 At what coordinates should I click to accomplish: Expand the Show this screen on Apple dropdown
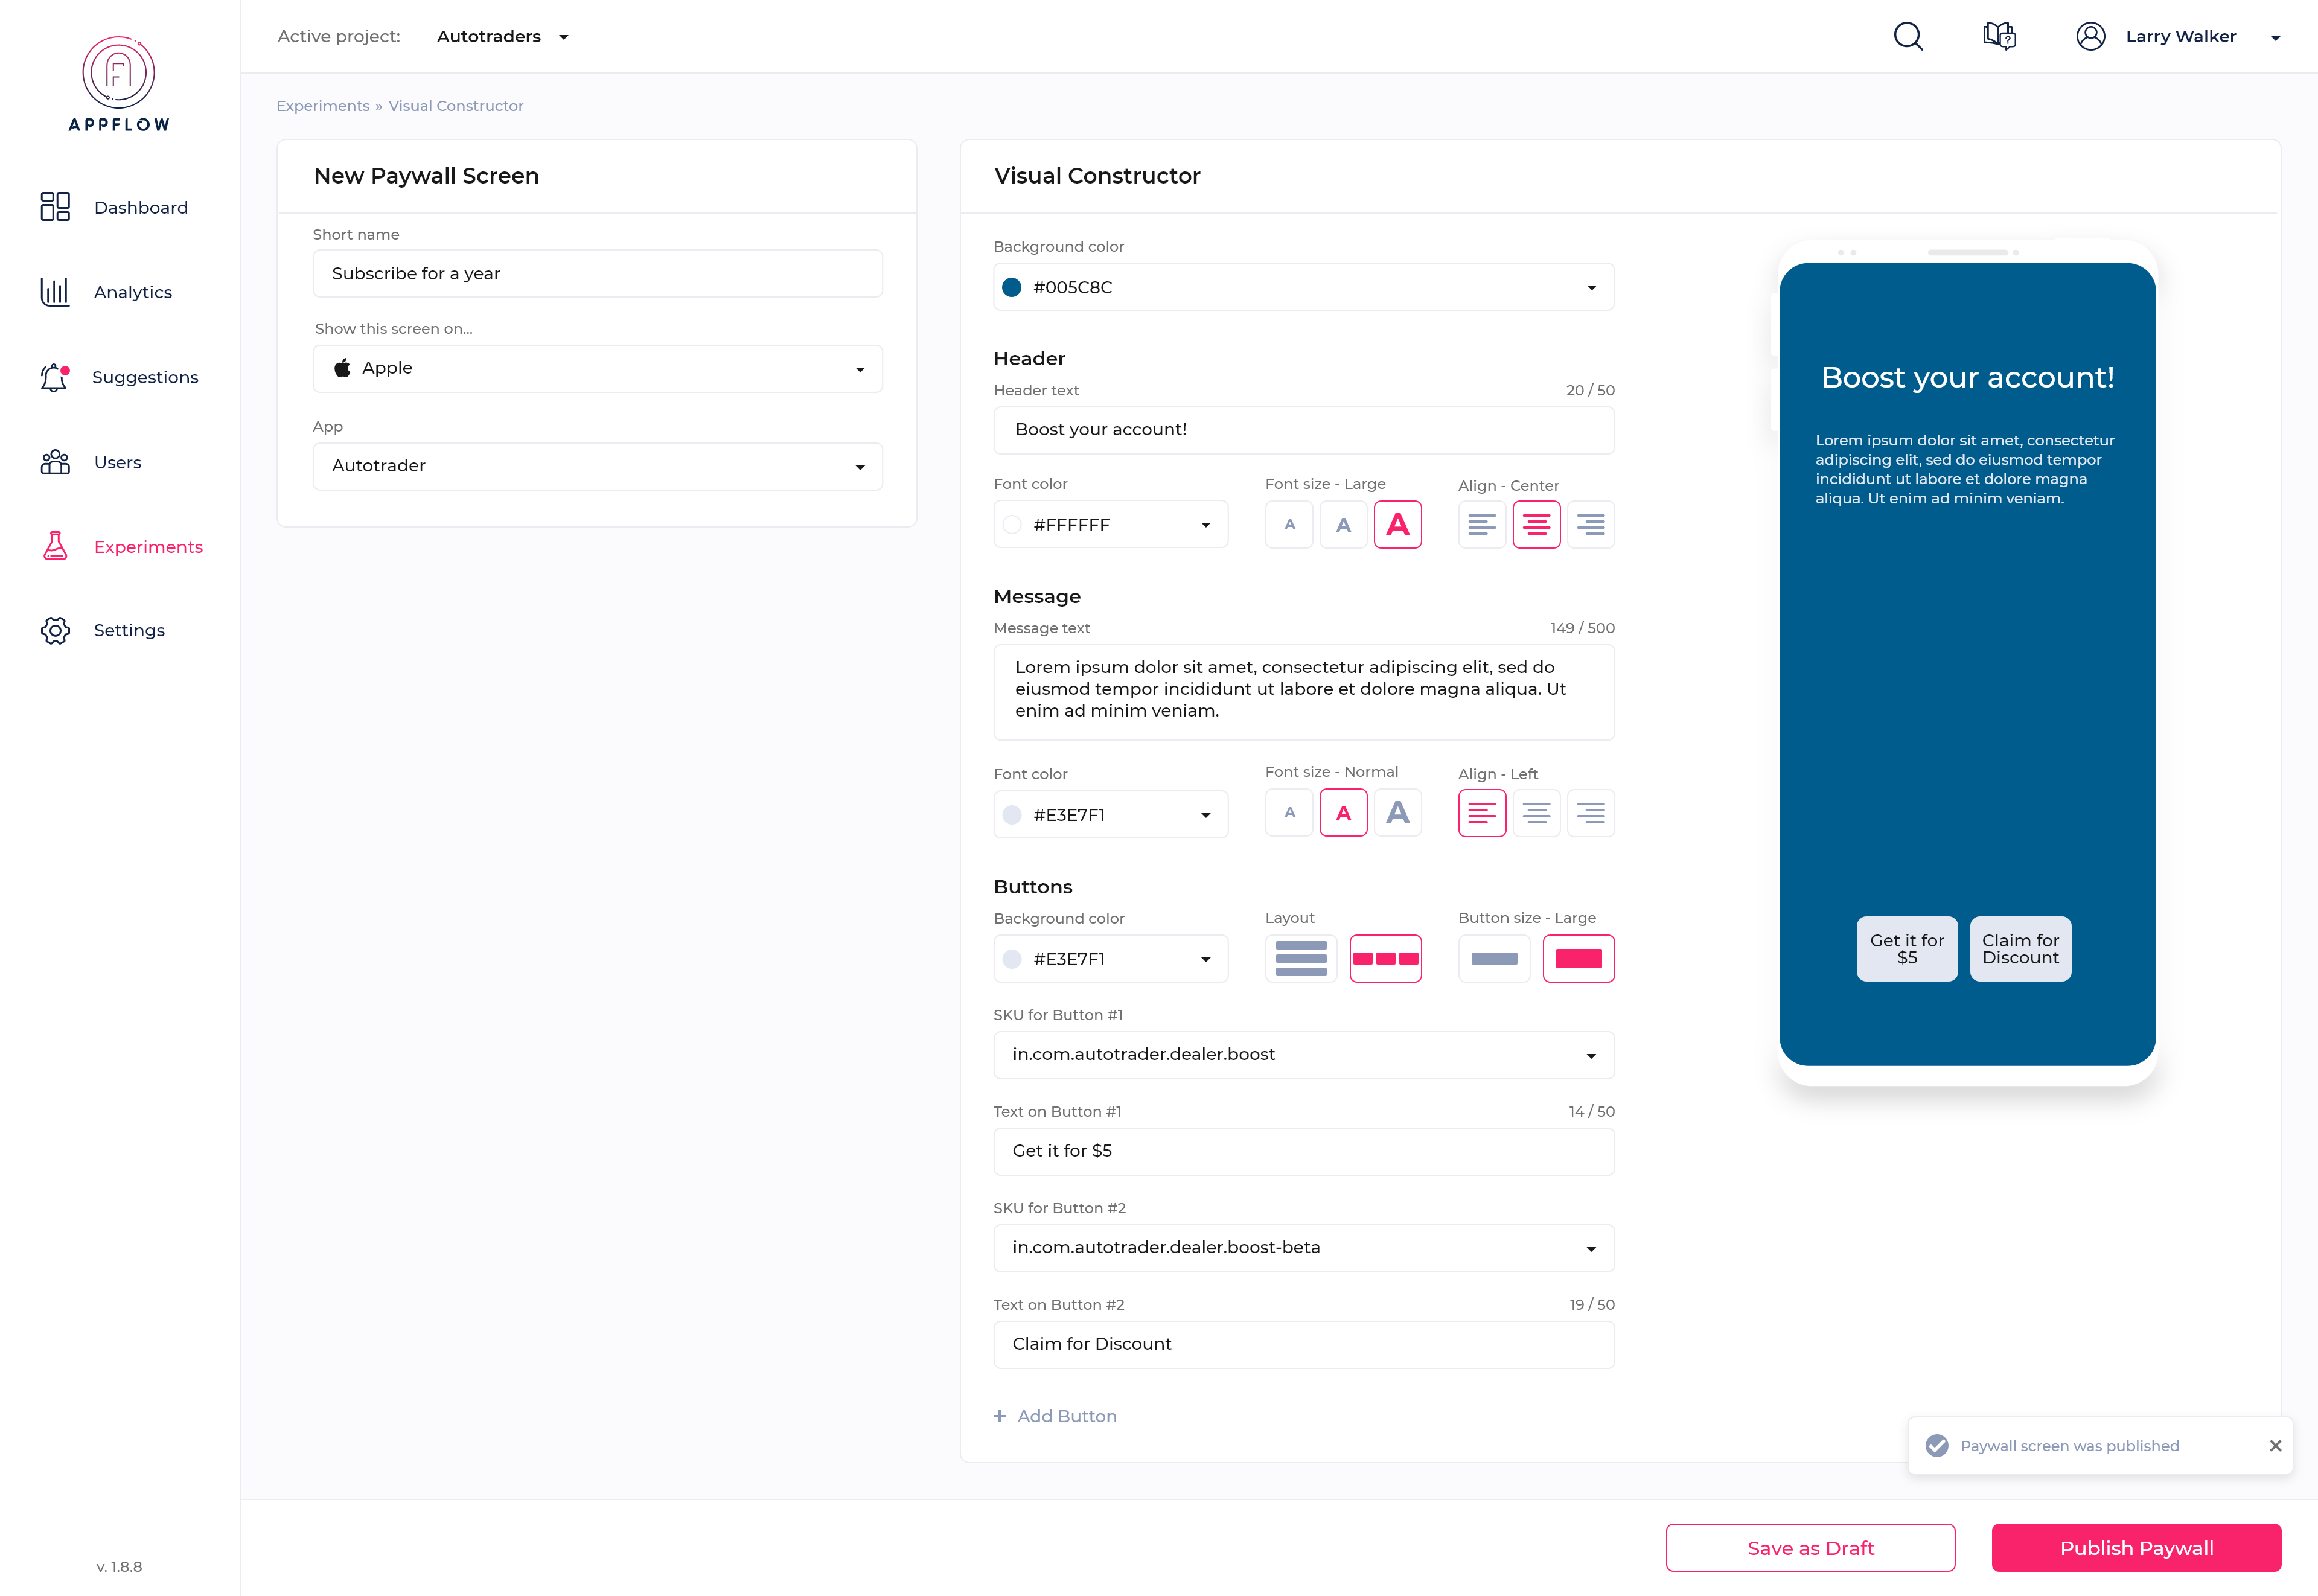point(597,369)
